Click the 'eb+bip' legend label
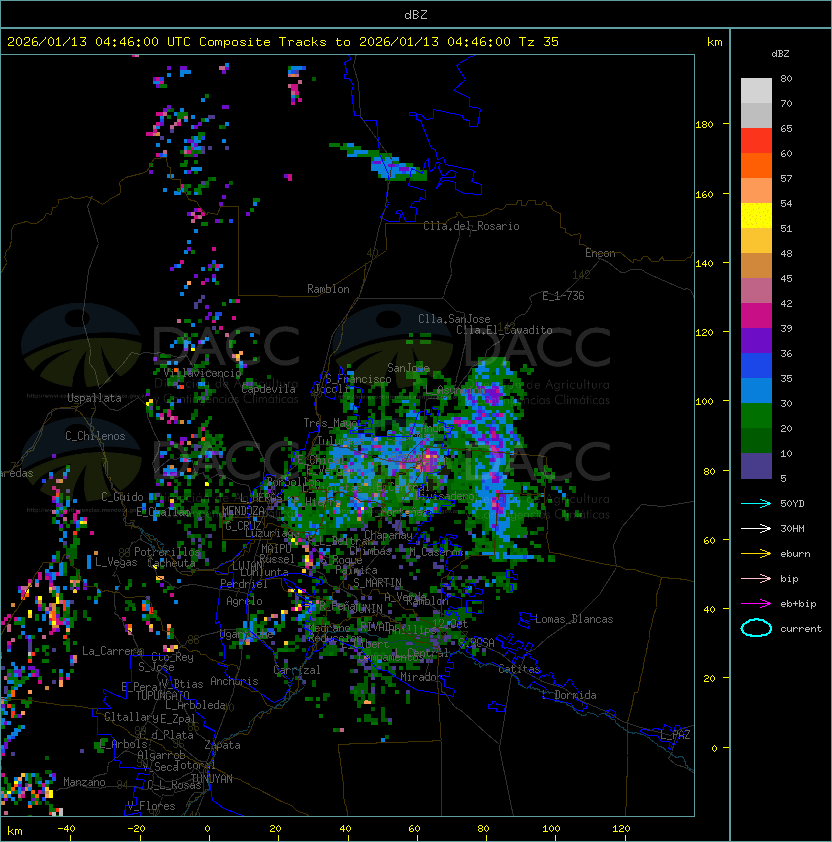The height and width of the screenshot is (842, 832). [798, 604]
